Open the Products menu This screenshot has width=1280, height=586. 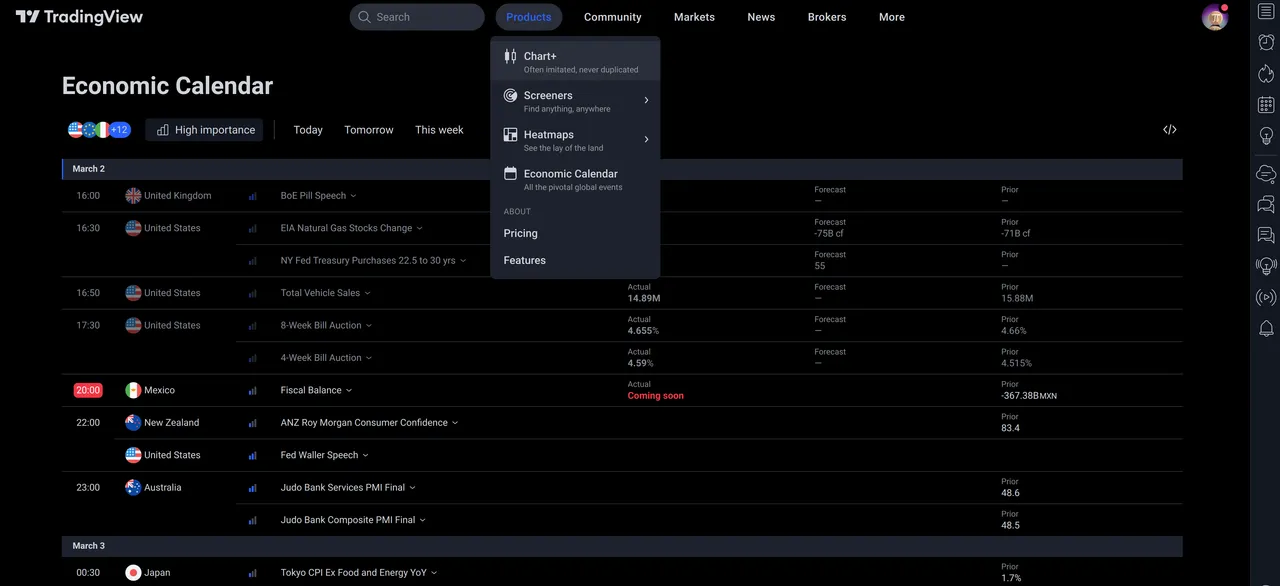529,17
